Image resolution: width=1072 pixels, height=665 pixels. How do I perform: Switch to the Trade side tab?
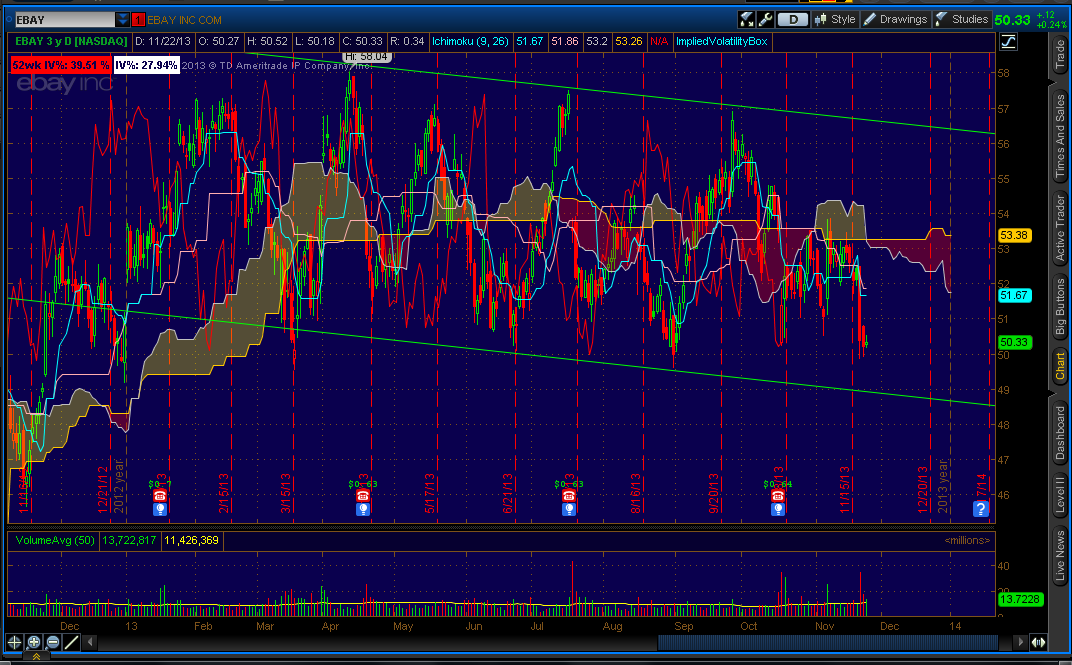pyautogui.click(x=1060, y=55)
